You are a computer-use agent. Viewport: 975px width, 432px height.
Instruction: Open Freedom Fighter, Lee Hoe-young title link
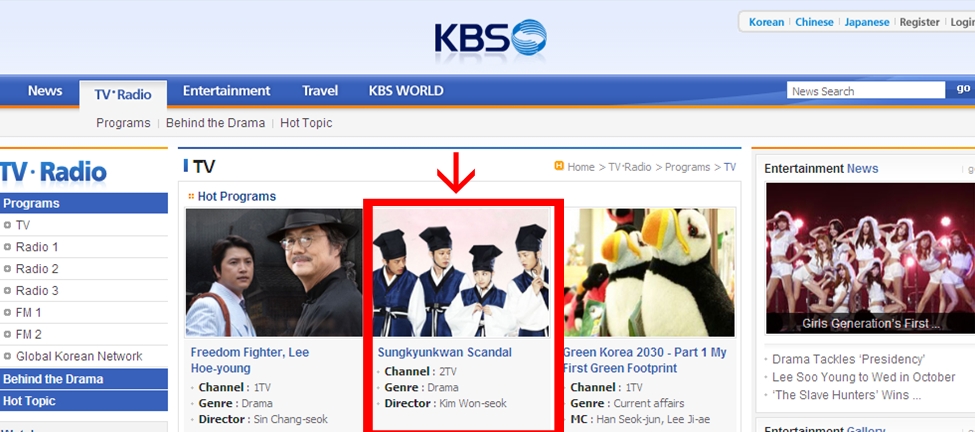[x=250, y=360]
